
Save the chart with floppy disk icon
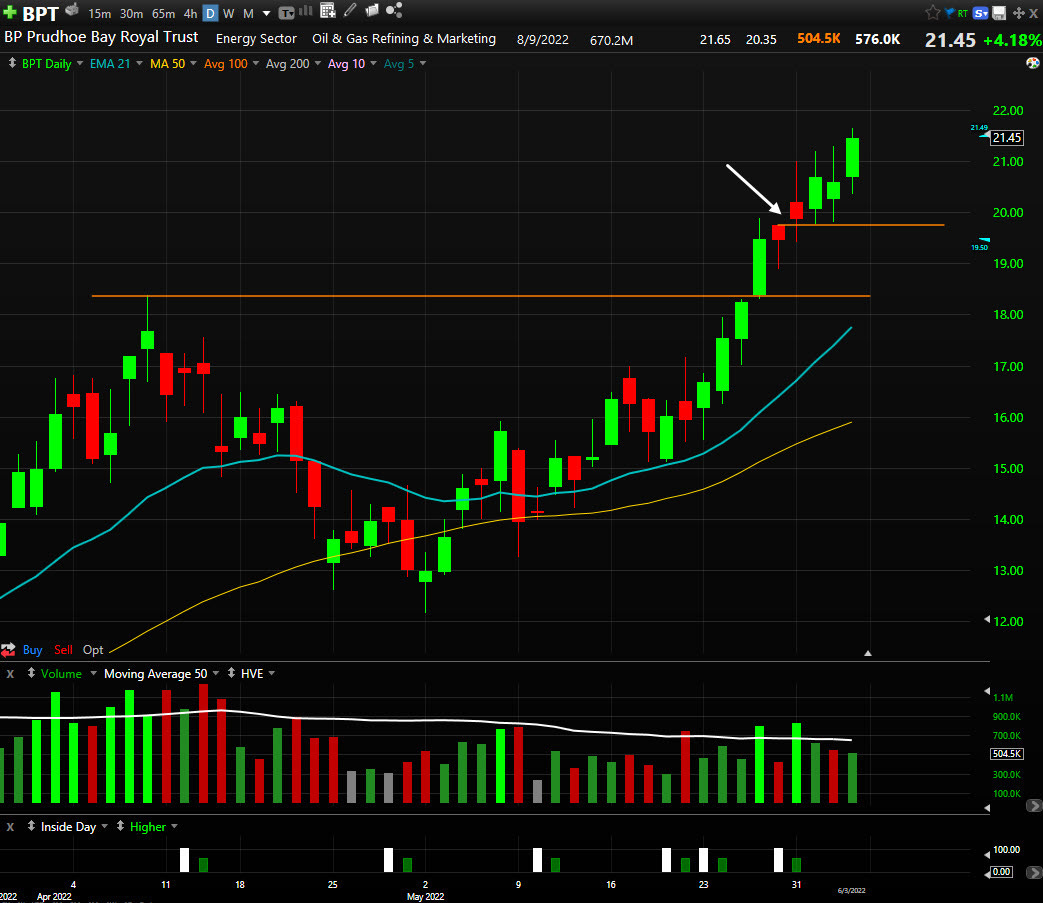999,13
